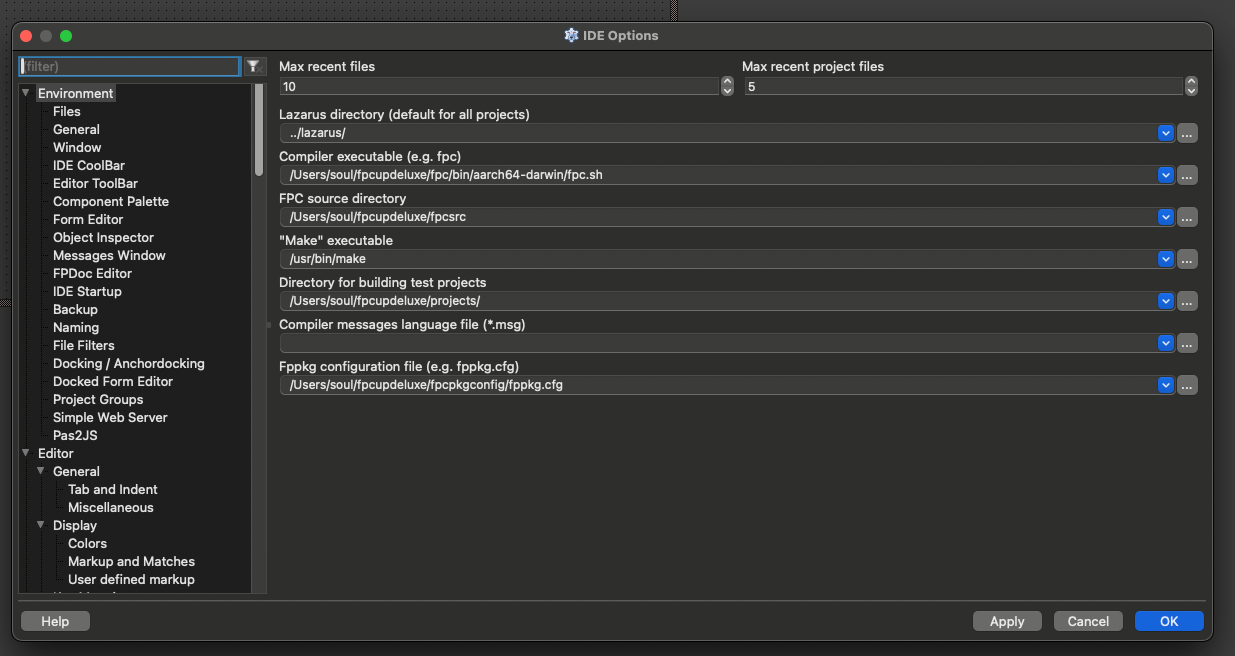This screenshot has height=656, width=1235.
Task: Open IDE CoolBar settings
Action: [x=89, y=165]
